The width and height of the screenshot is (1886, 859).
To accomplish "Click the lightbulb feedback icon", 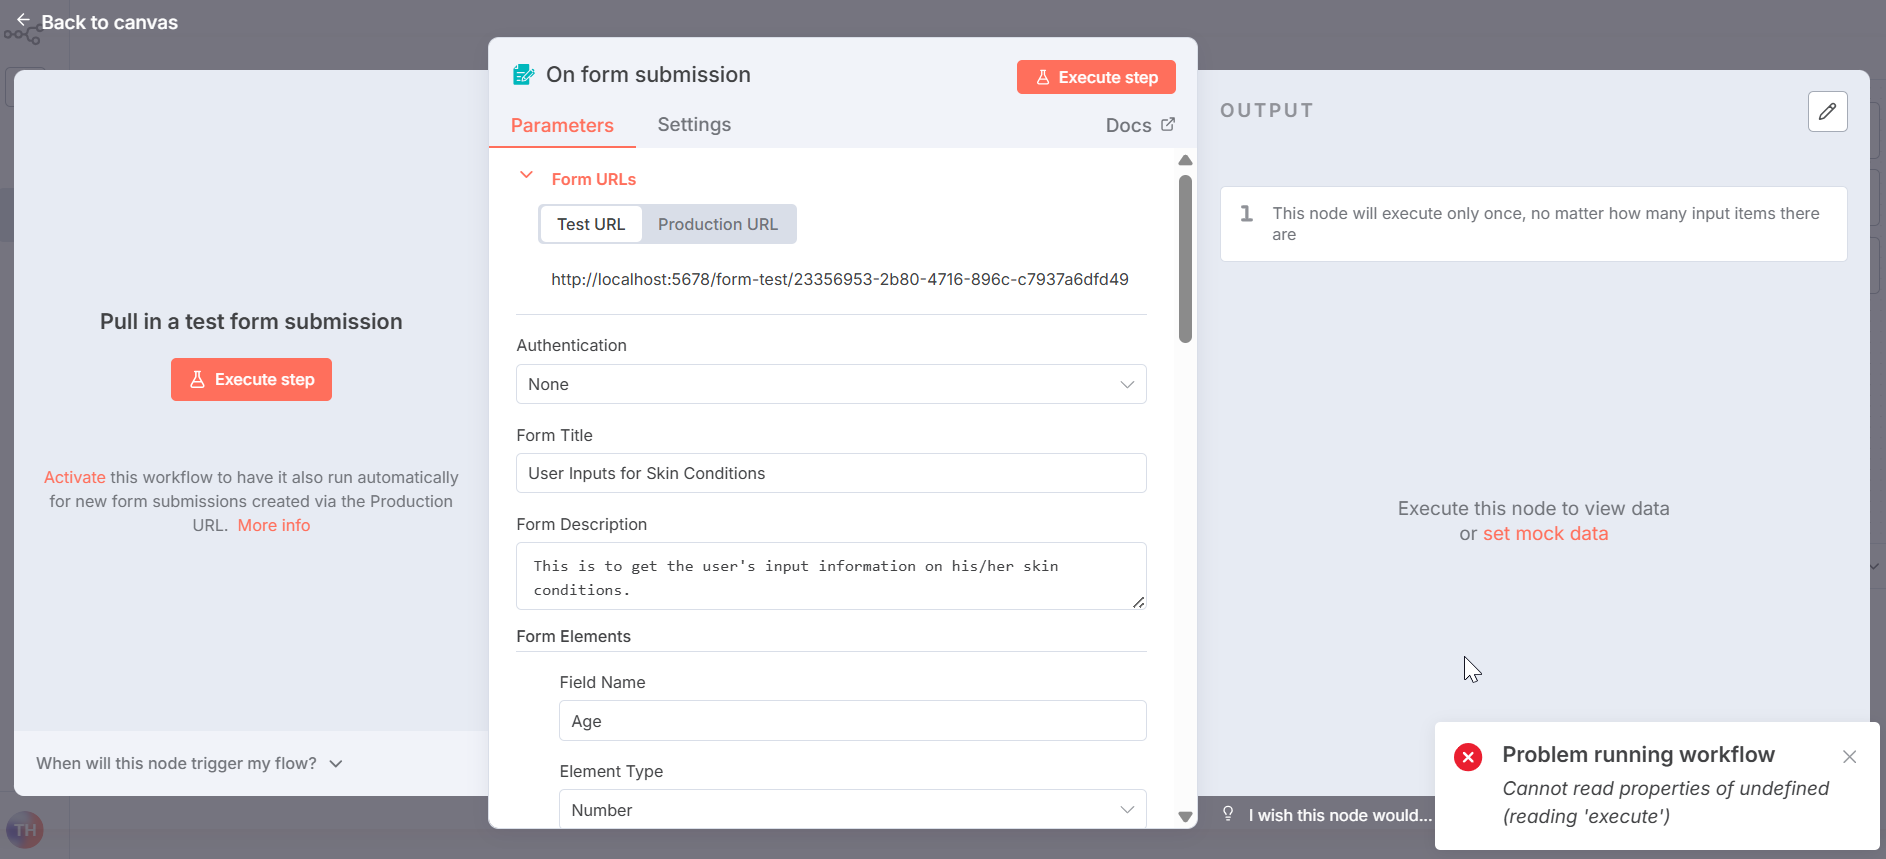I will [x=1228, y=814].
